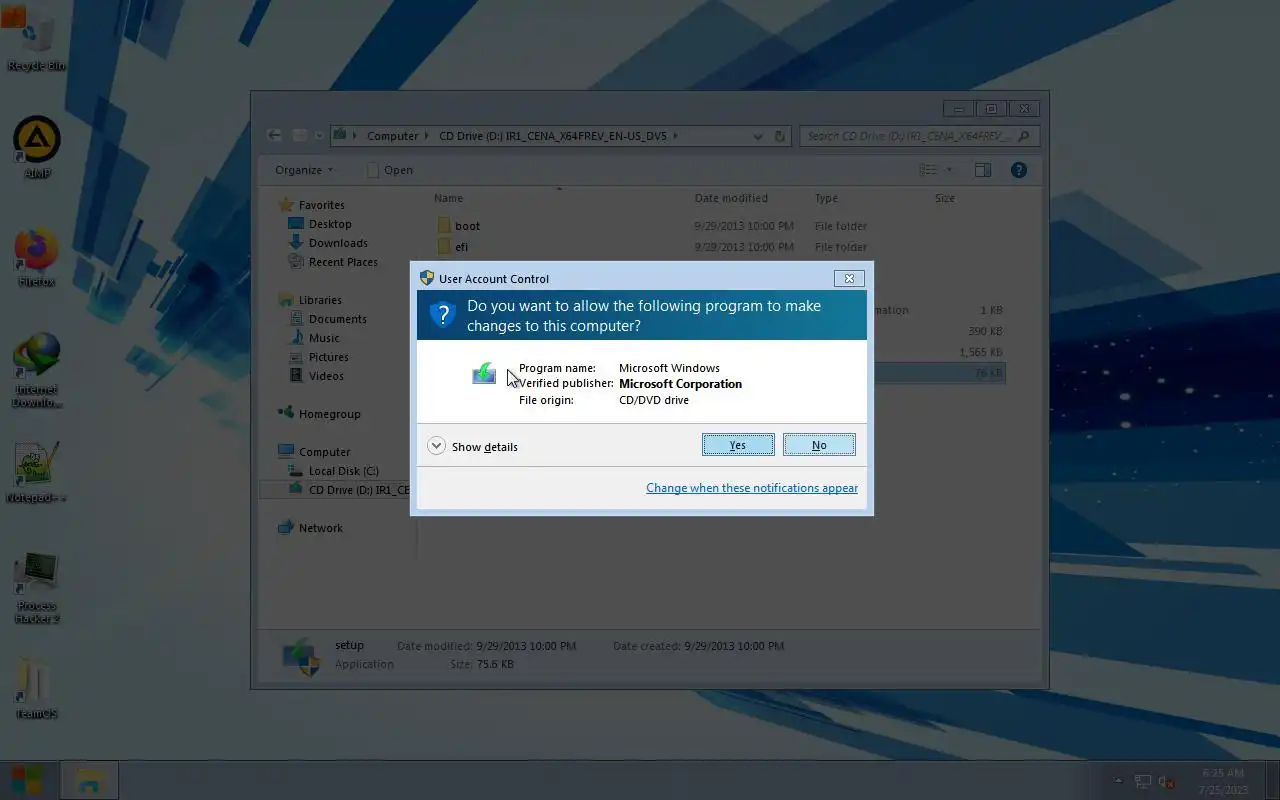
Task: Click Computer in Explorer address bar
Action: [x=392, y=136]
